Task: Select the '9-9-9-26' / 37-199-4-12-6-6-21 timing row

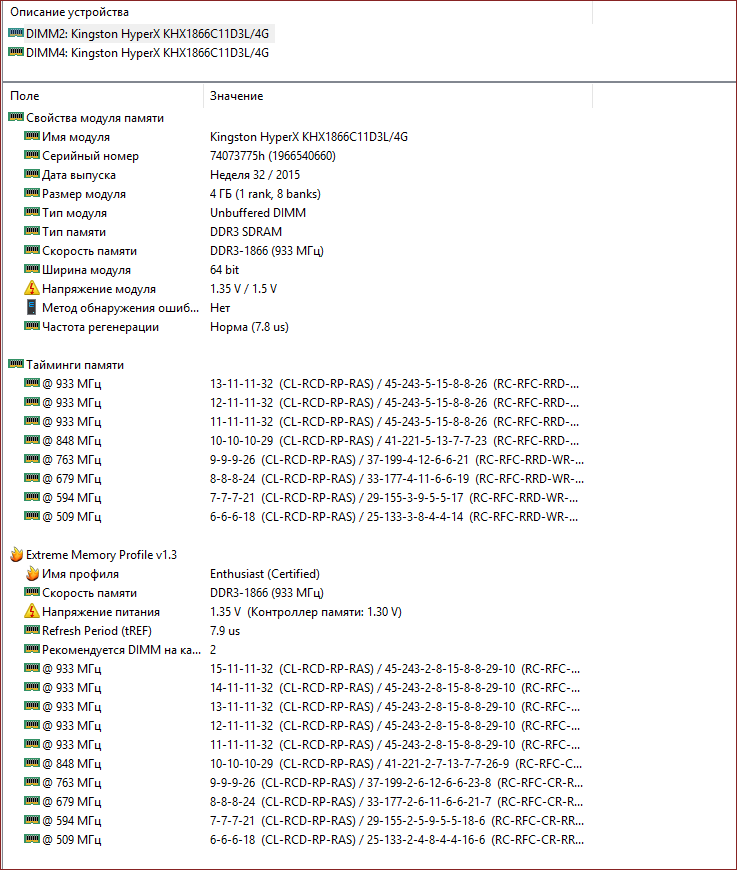Action: pos(304,460)
